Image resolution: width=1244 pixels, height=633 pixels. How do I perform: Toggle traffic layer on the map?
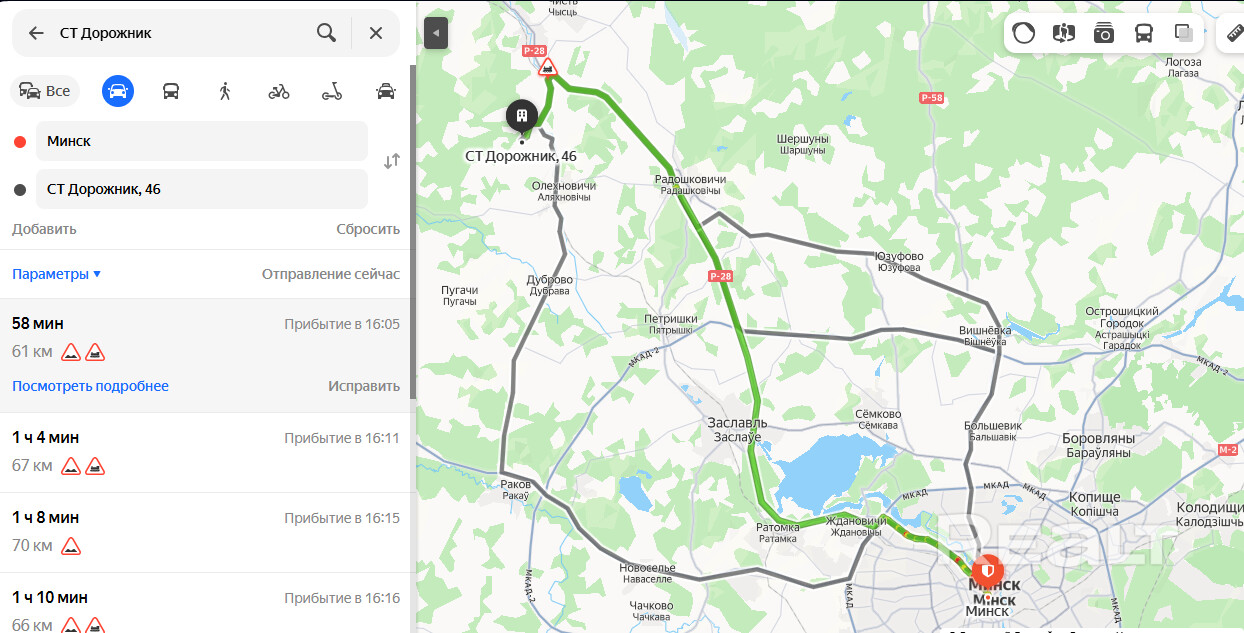click(1024, 32)
